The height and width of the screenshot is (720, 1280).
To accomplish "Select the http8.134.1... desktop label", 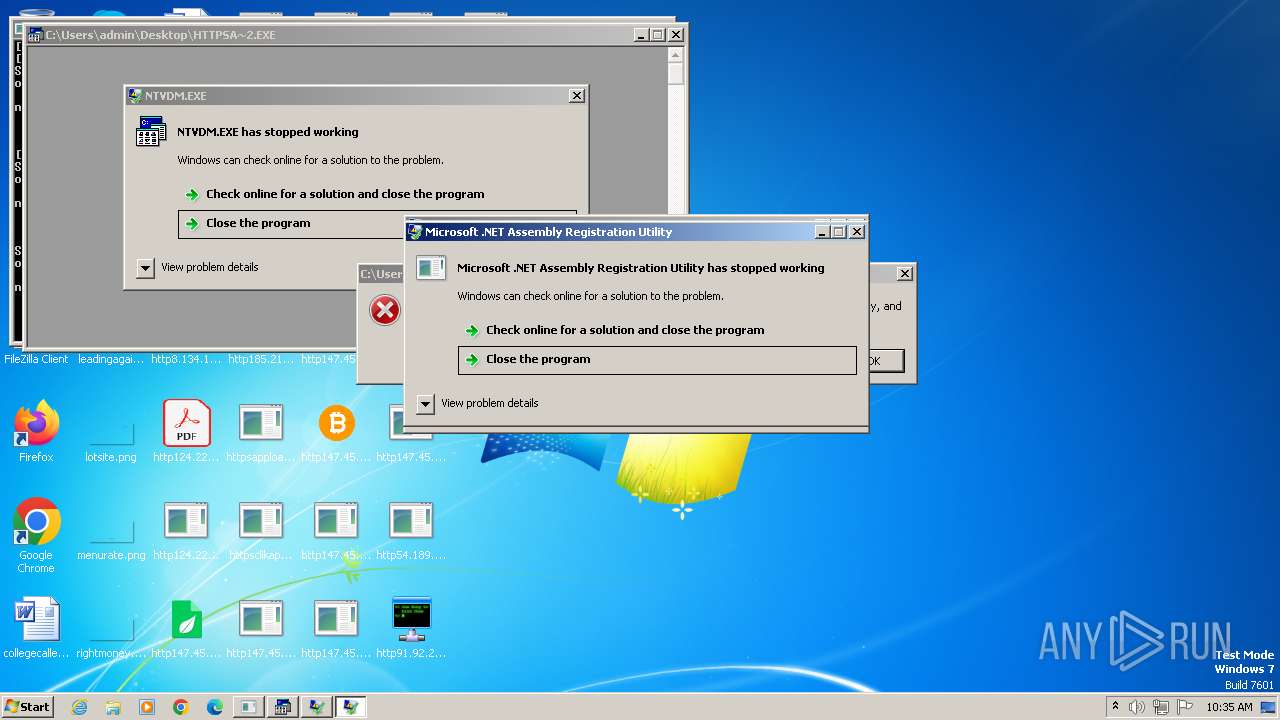I will pos(186,359).
